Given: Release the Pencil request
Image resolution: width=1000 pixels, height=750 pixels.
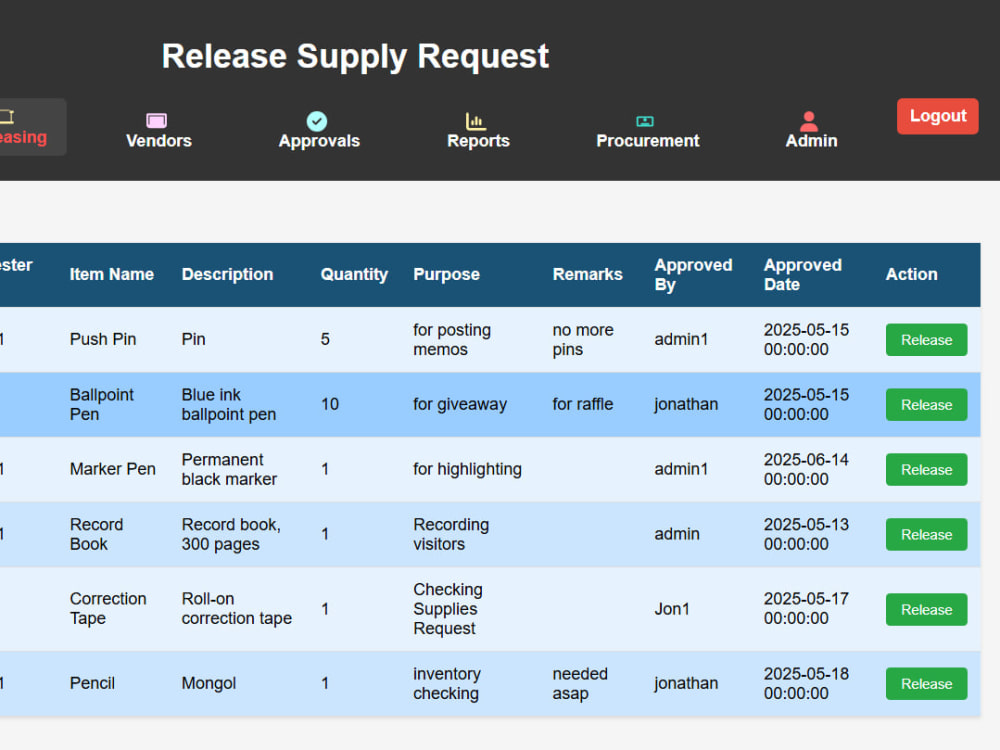Looking at the screenshot, I should click(926, 684).
